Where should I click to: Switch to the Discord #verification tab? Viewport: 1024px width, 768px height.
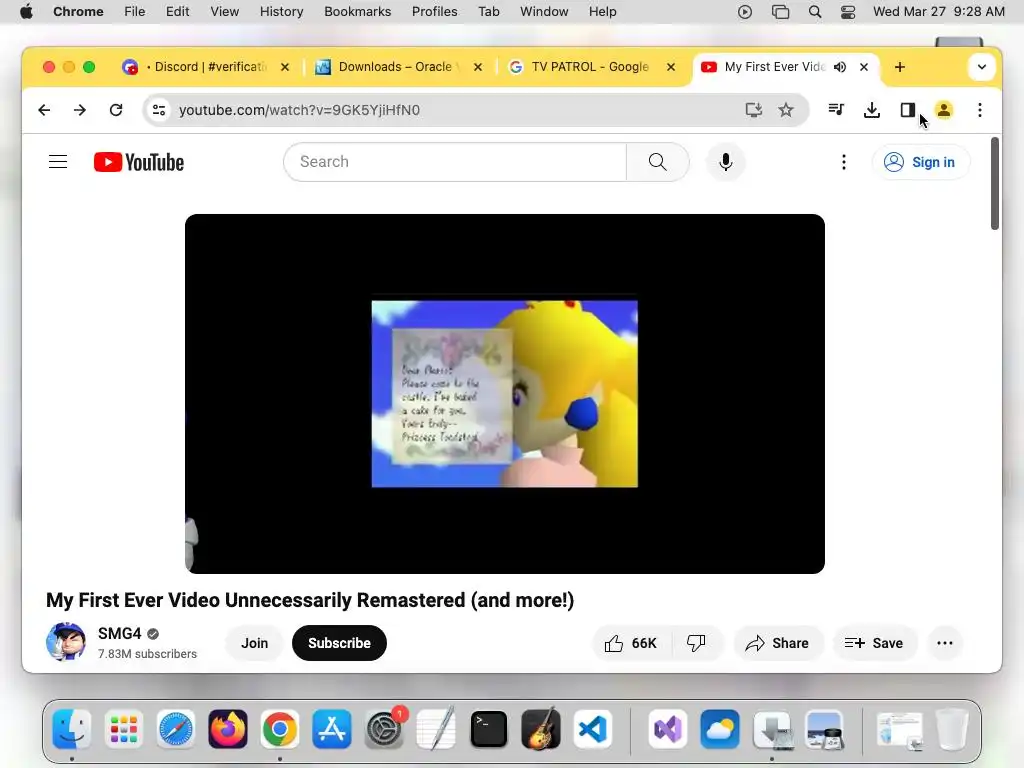click(206, 67)
